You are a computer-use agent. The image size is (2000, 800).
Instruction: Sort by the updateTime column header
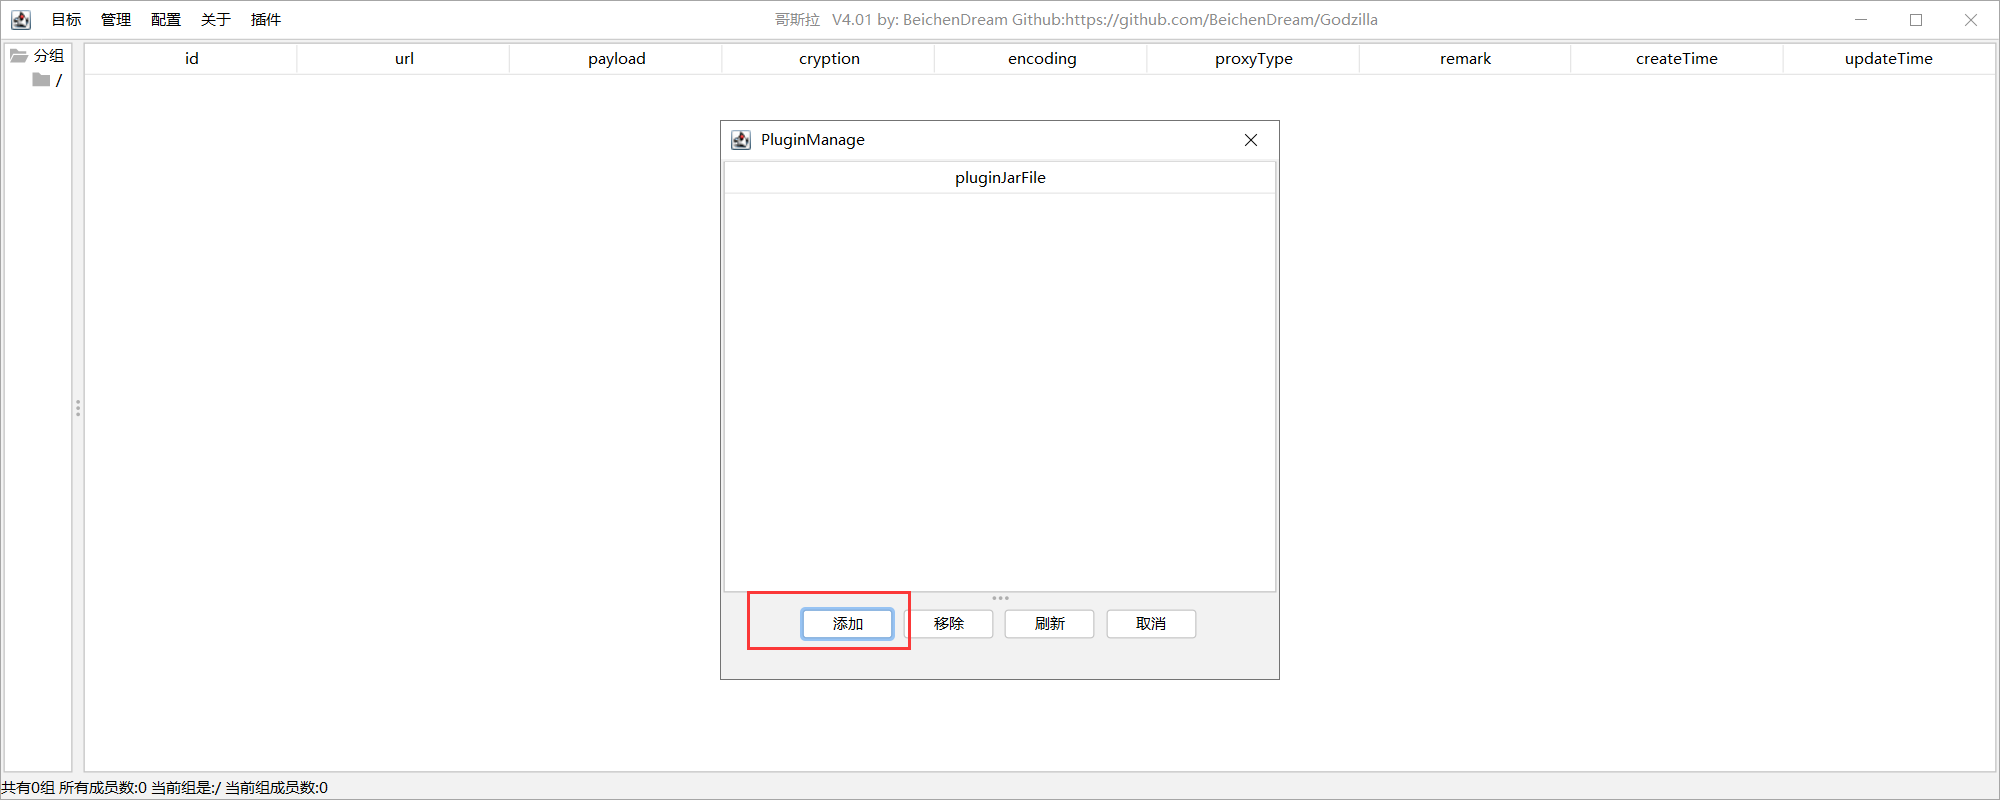pyautogui.click(x=1888, y=59)
